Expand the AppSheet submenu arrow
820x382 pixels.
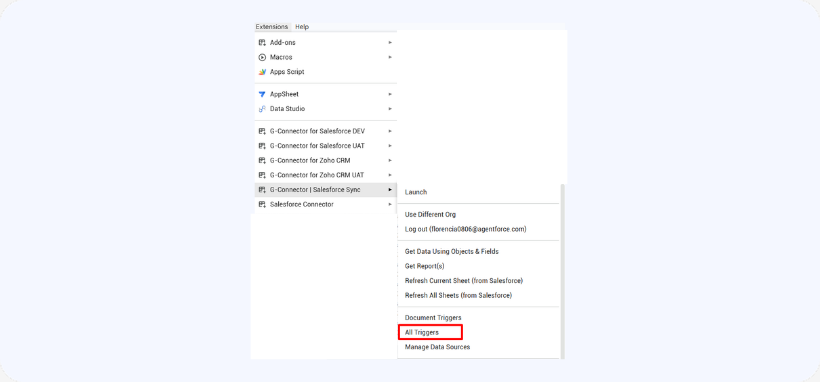coord(390,94)
